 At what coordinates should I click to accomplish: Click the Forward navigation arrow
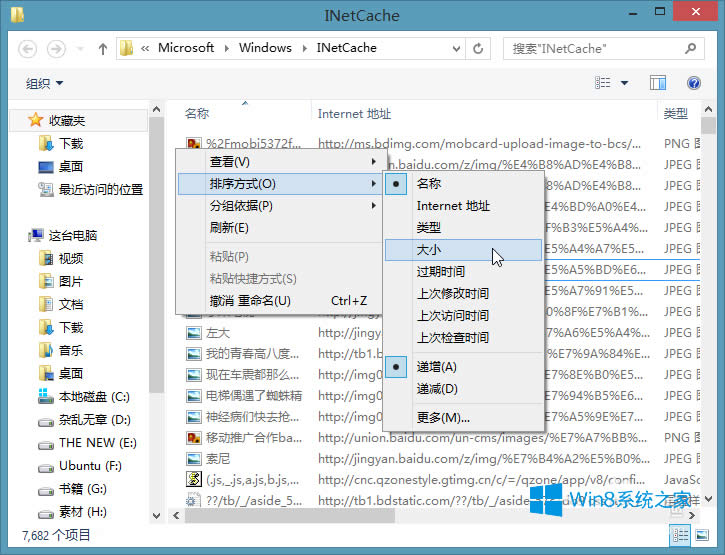coord(56,49)
